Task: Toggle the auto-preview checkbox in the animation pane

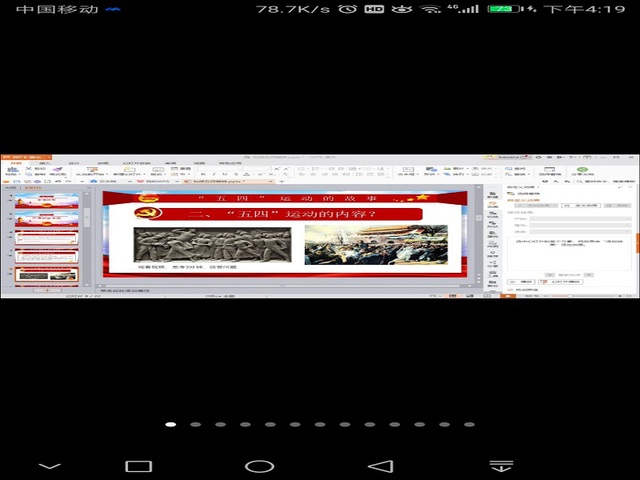Action: (x=507, y=291)
